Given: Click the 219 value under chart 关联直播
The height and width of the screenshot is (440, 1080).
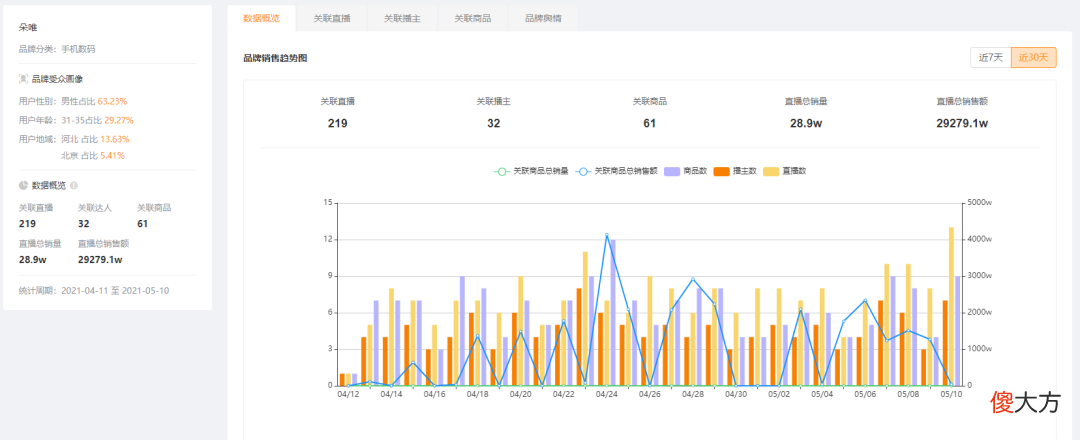Looking at the screenshot, I should tap(338, 124).
